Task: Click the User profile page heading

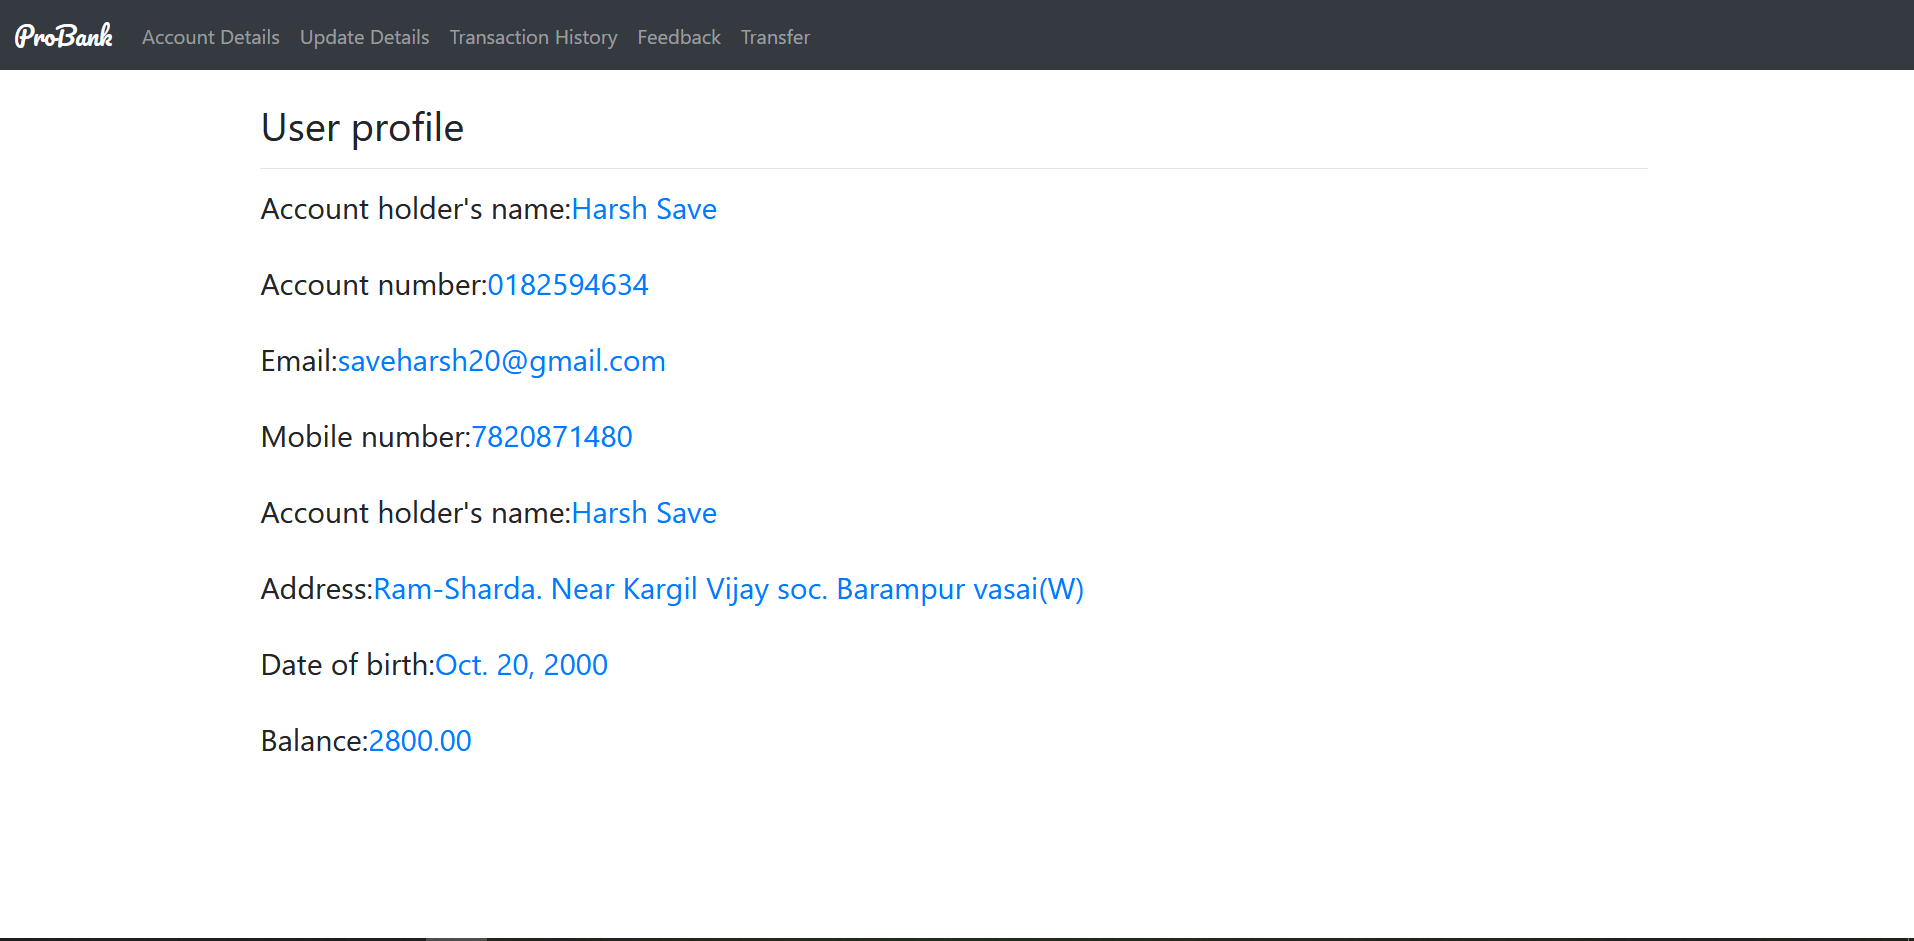Action: (361, 127)
